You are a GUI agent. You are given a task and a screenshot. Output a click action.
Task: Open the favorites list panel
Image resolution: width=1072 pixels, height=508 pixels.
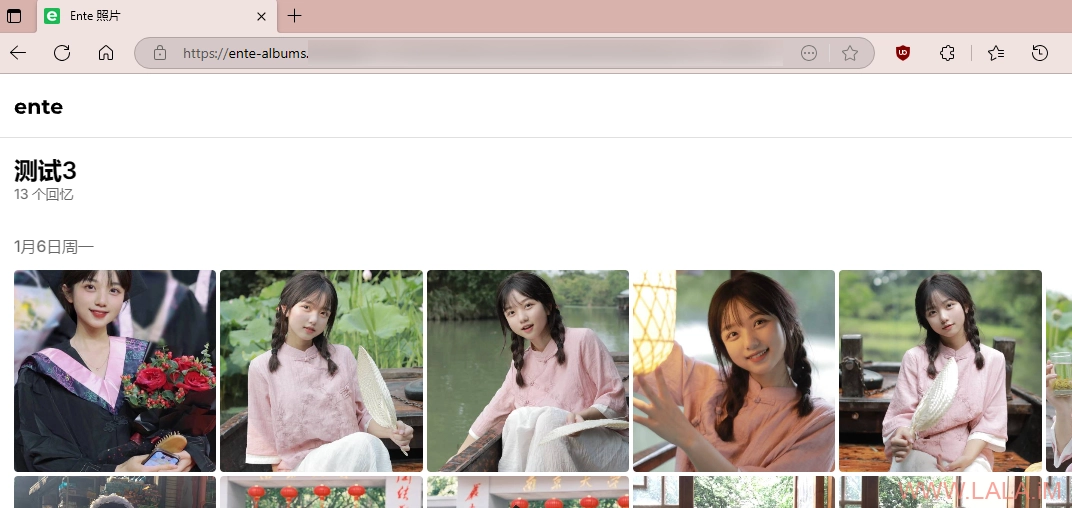(x=996, y=53)
